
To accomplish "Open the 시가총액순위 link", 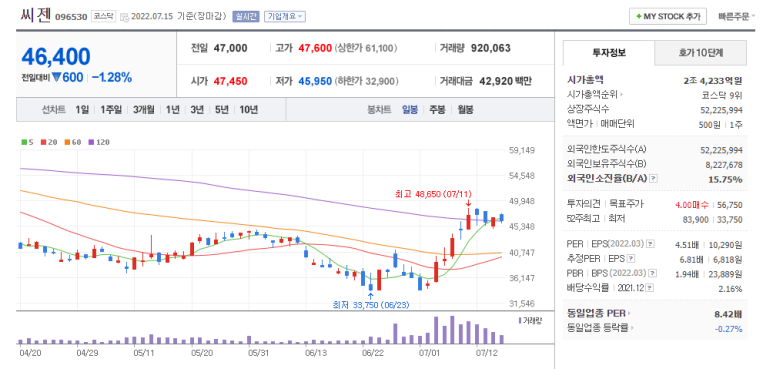I will 595,95.
